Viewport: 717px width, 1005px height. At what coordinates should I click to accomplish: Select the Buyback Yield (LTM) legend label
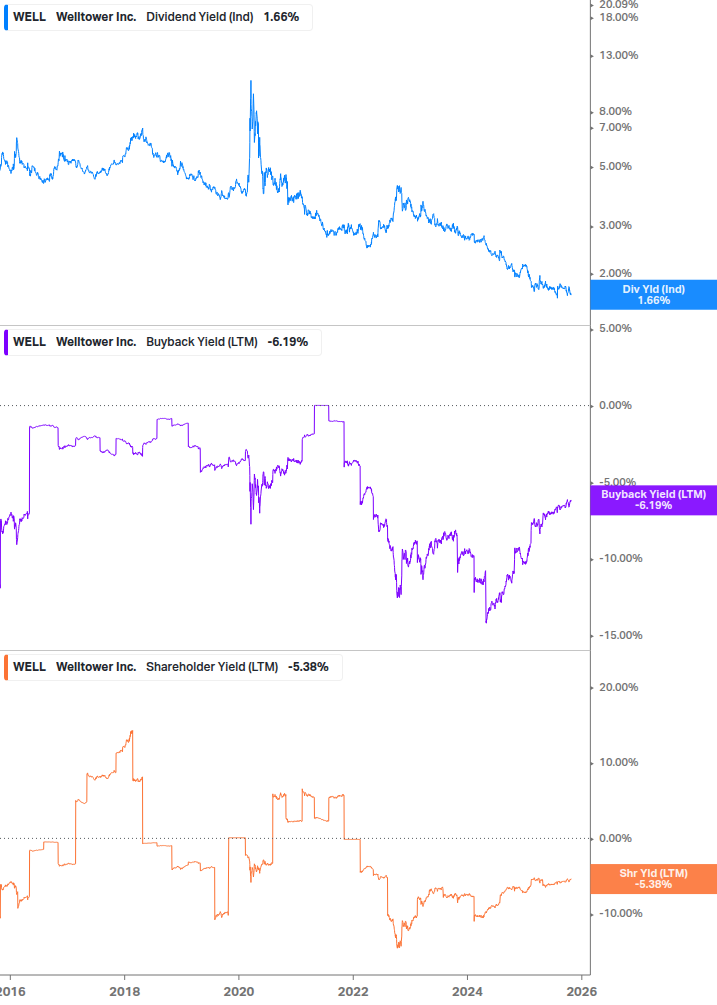coord(201,342)
